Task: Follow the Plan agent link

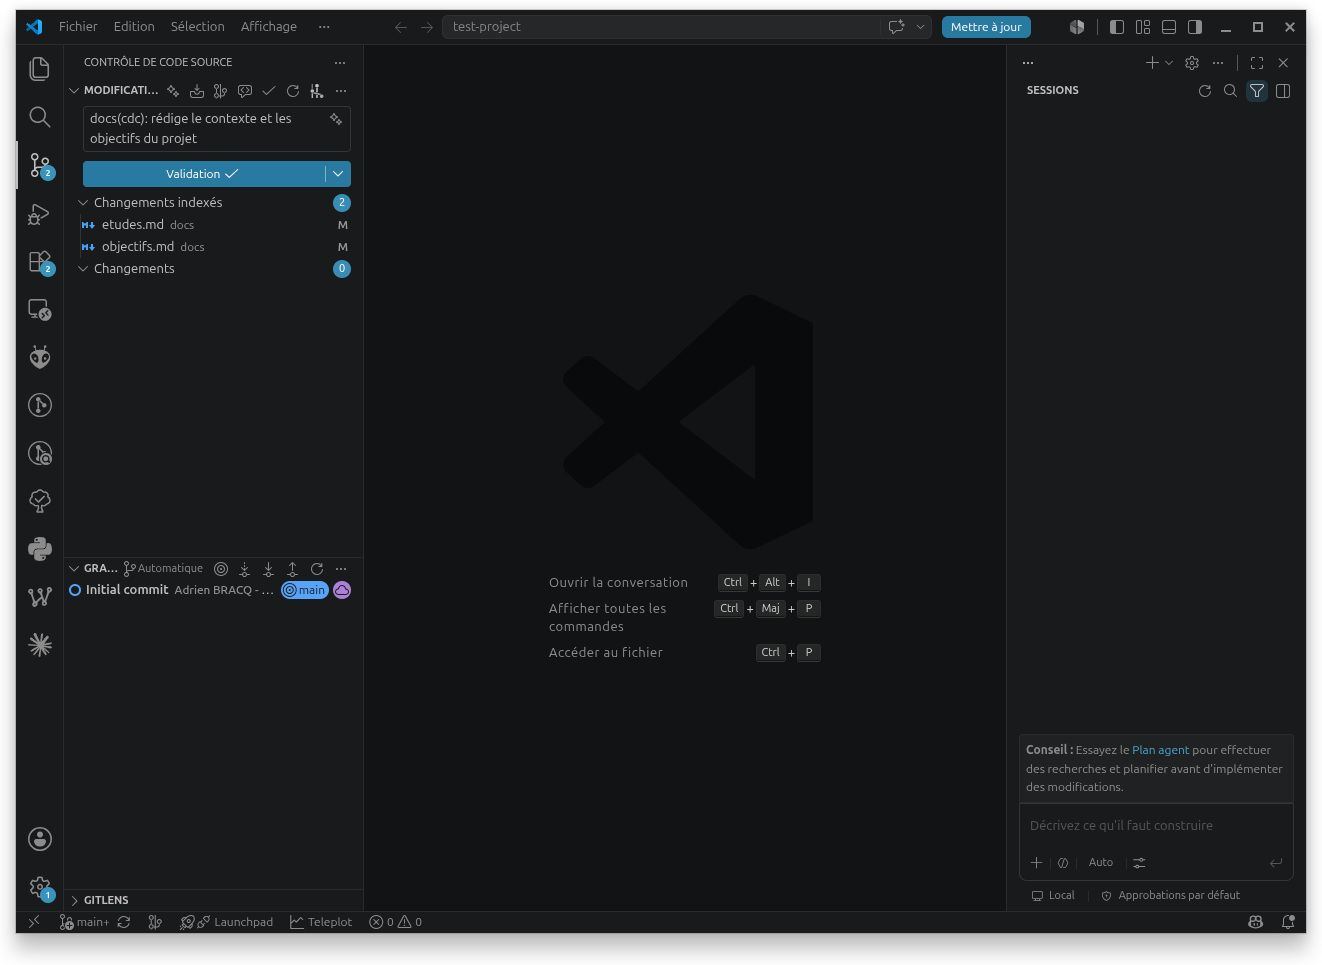Action: coord(1160,750)
